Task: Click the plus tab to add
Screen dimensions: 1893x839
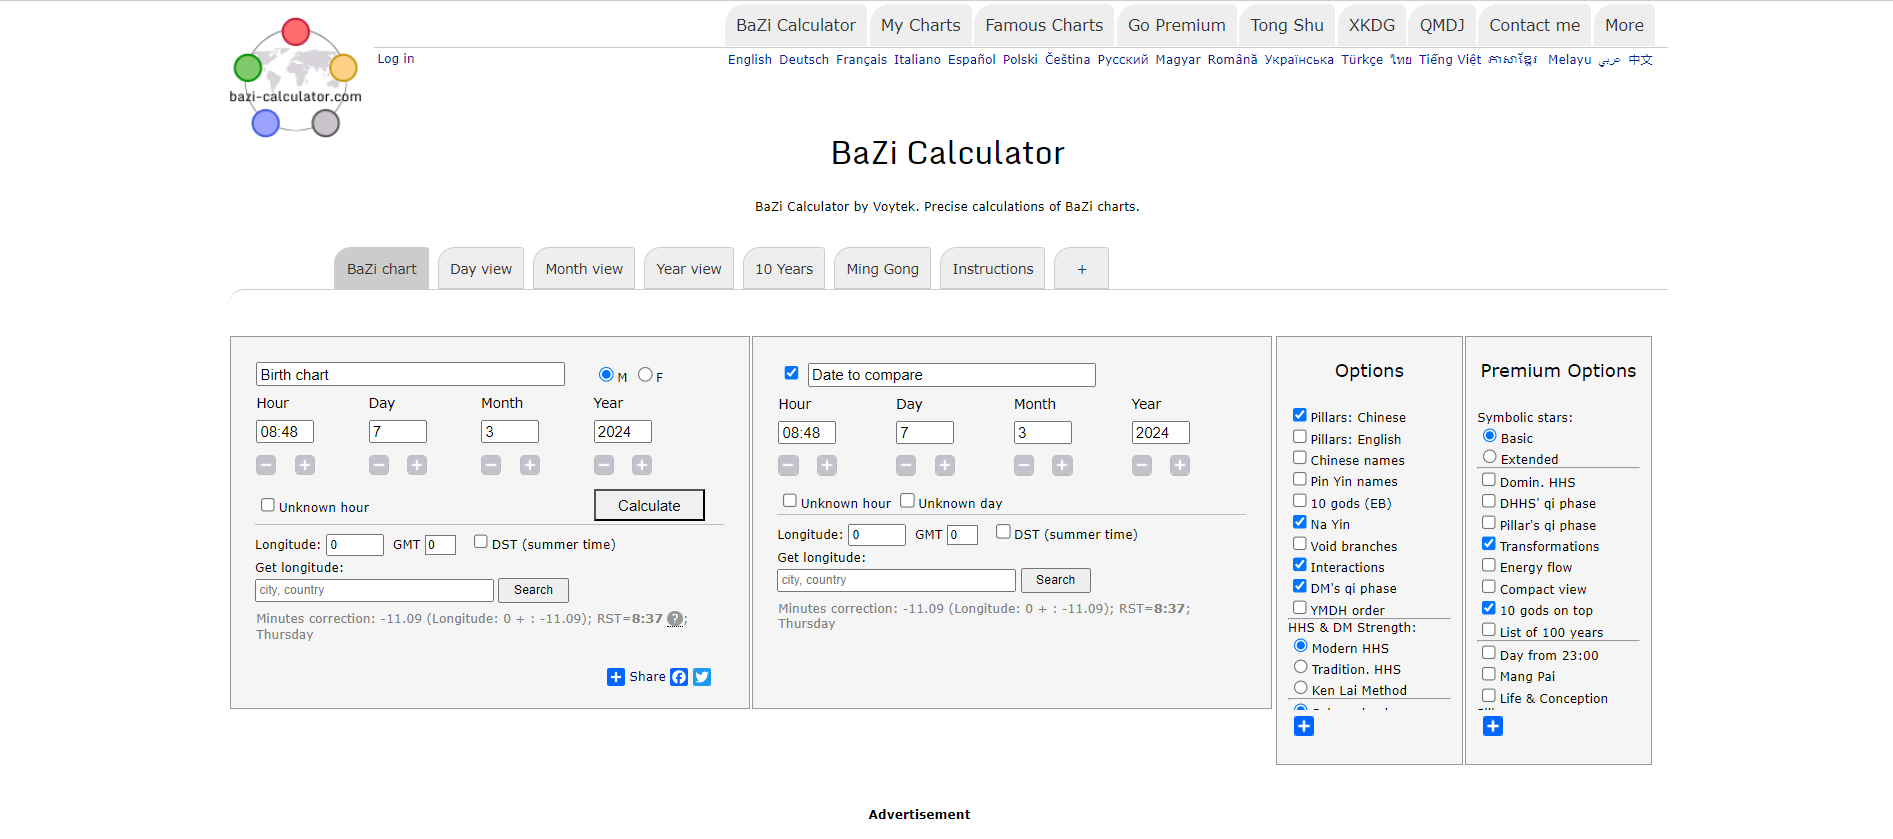Action: pos(1081,269)
